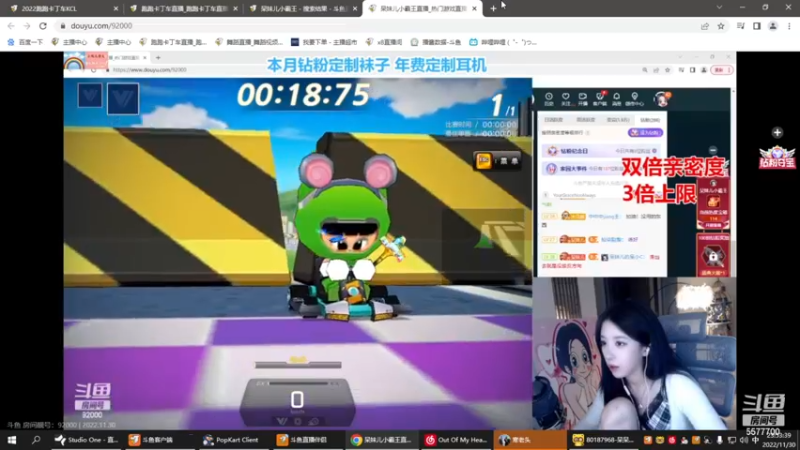
Task: Open Chrome side panel icon
Action: [757, 26]
